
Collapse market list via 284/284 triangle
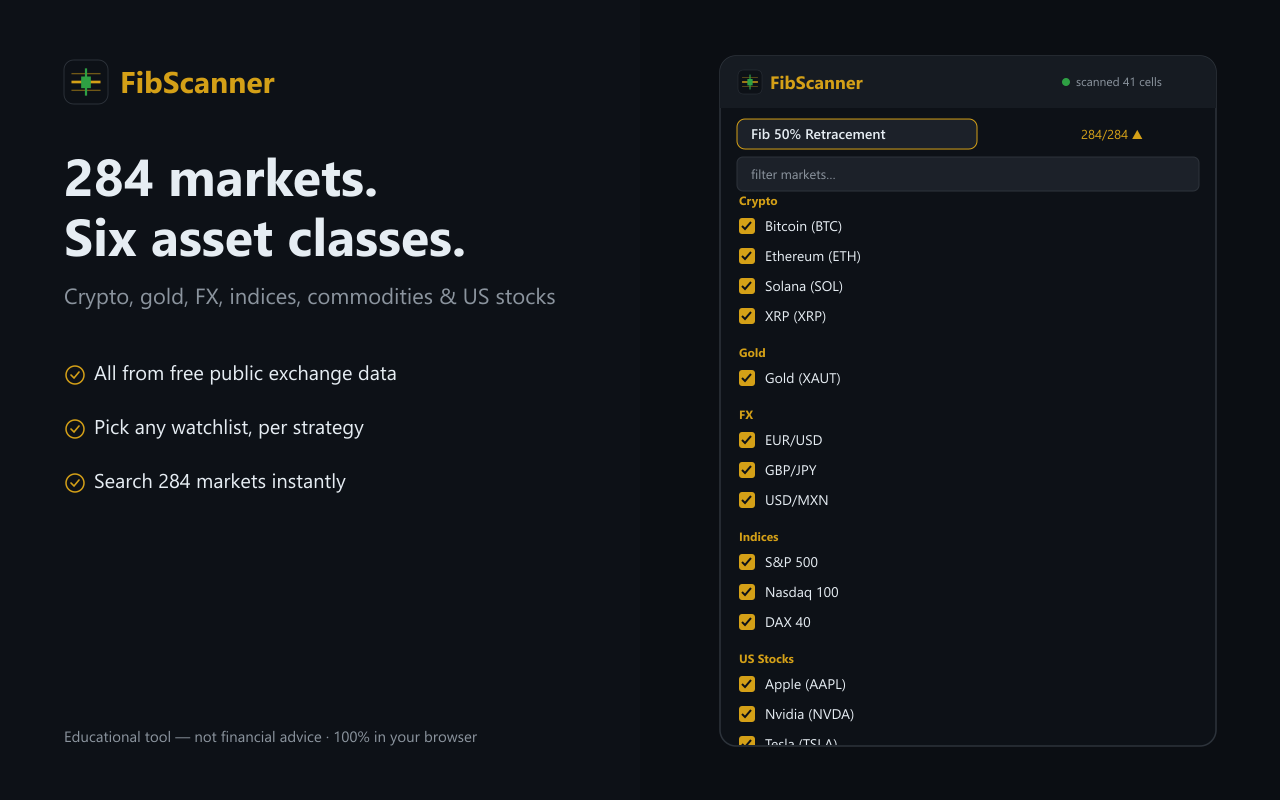tap(1137, 134)
